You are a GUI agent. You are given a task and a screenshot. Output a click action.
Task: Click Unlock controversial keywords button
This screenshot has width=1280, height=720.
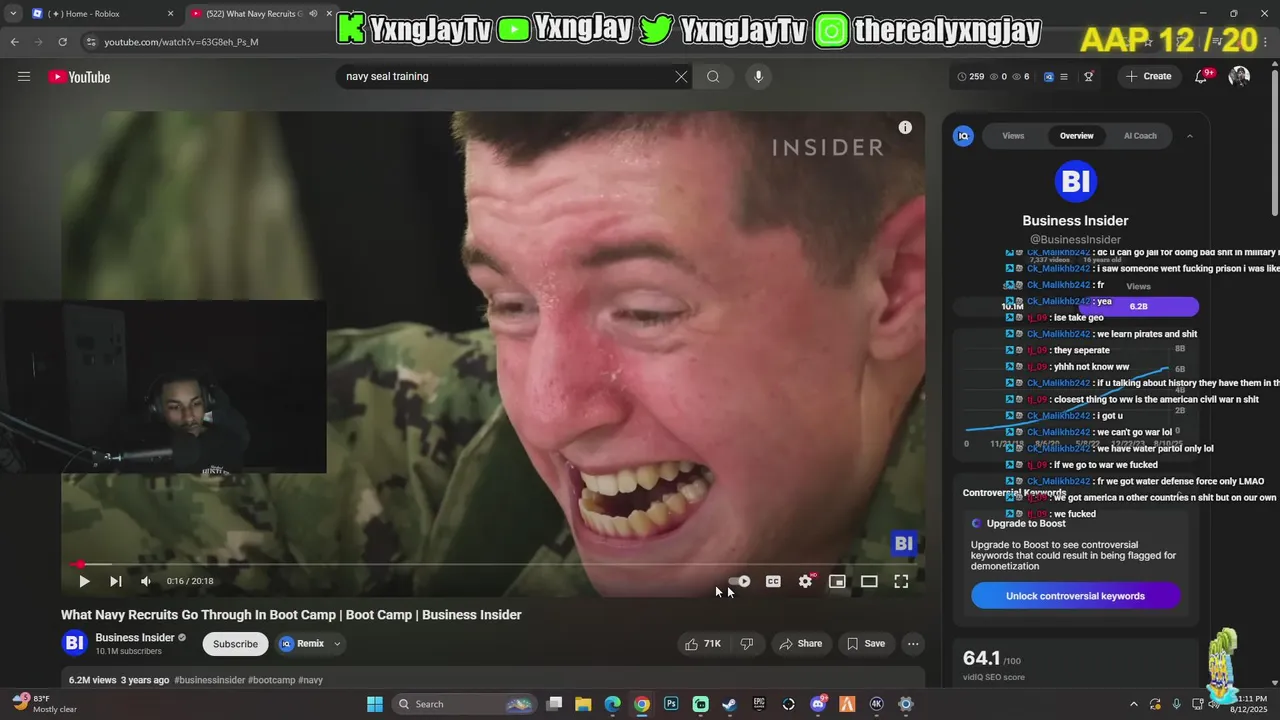tap(1075, 596)
